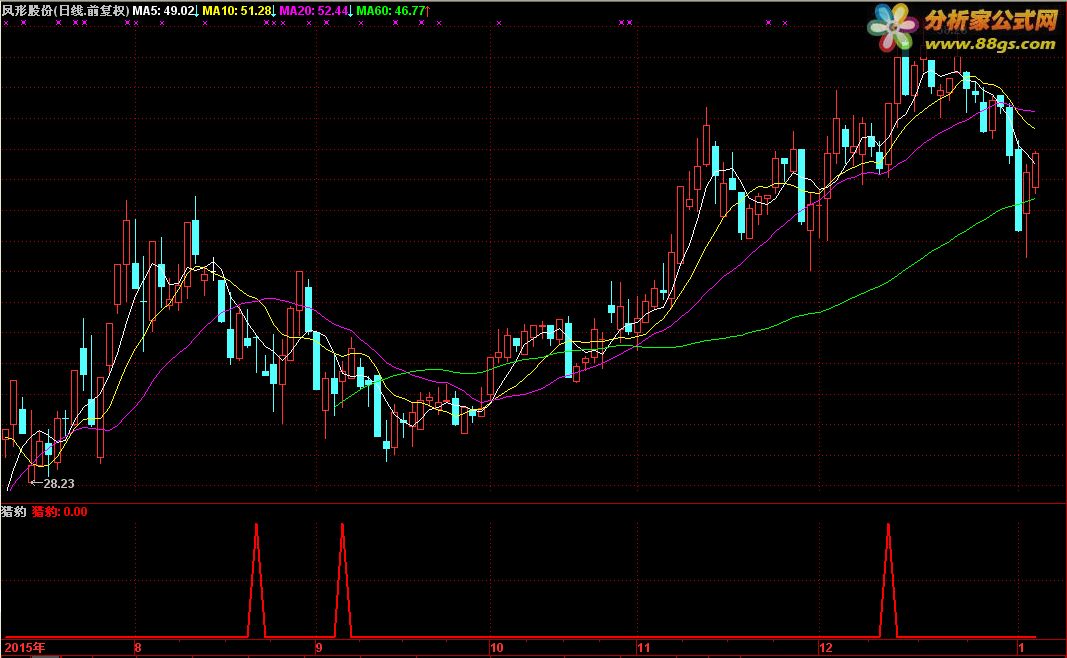Screen dimensions: 1067x658
Task: Click month 9 on the date axis
Action: tap(319, 647)
